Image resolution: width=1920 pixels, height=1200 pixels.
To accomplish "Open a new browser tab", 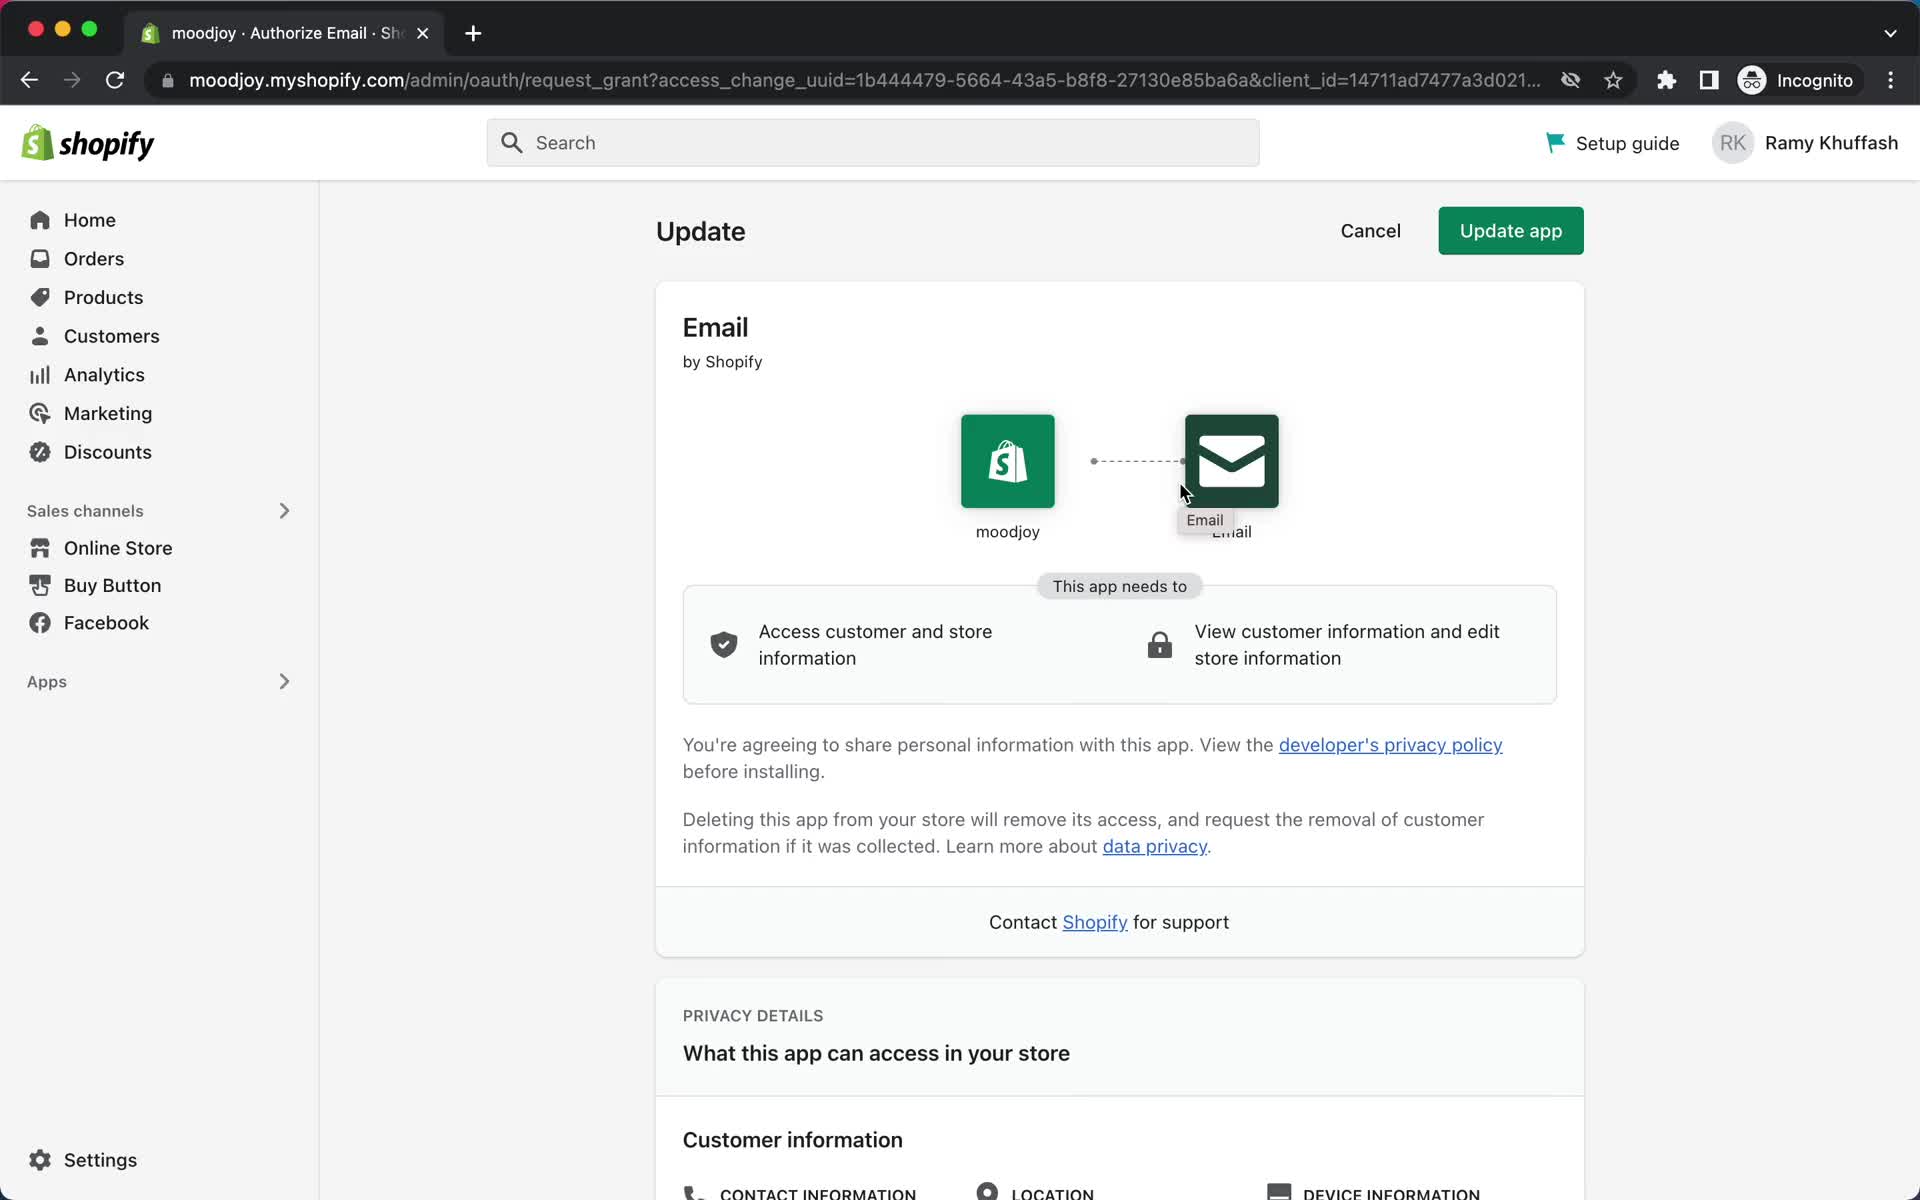I will (473, 33).
